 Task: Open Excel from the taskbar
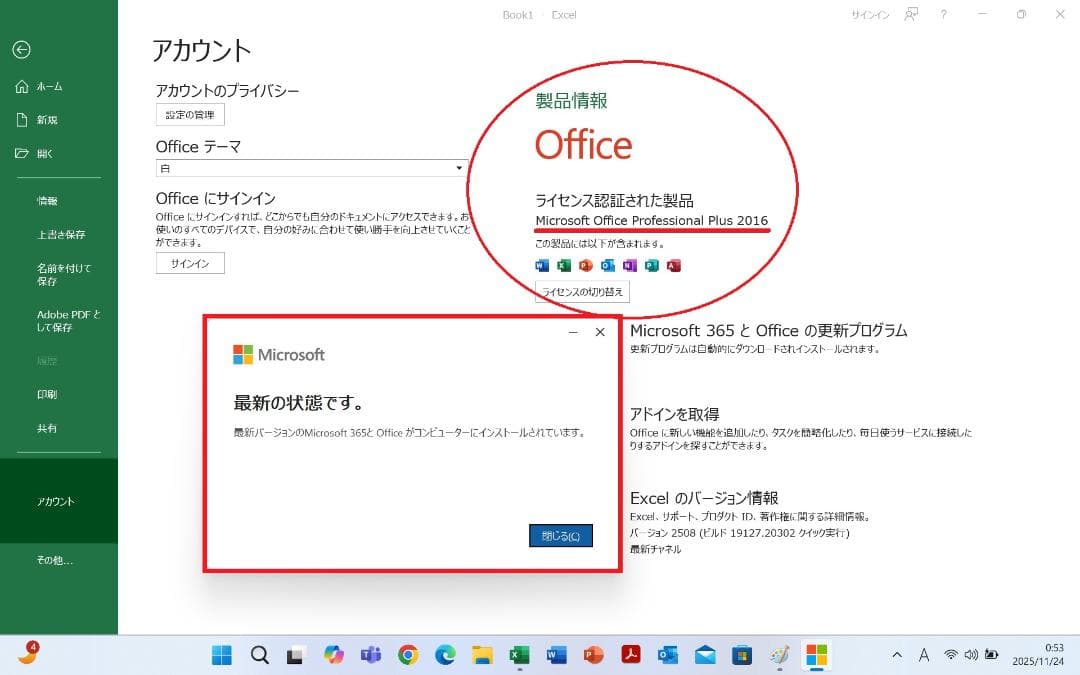(x=519, y=656)
